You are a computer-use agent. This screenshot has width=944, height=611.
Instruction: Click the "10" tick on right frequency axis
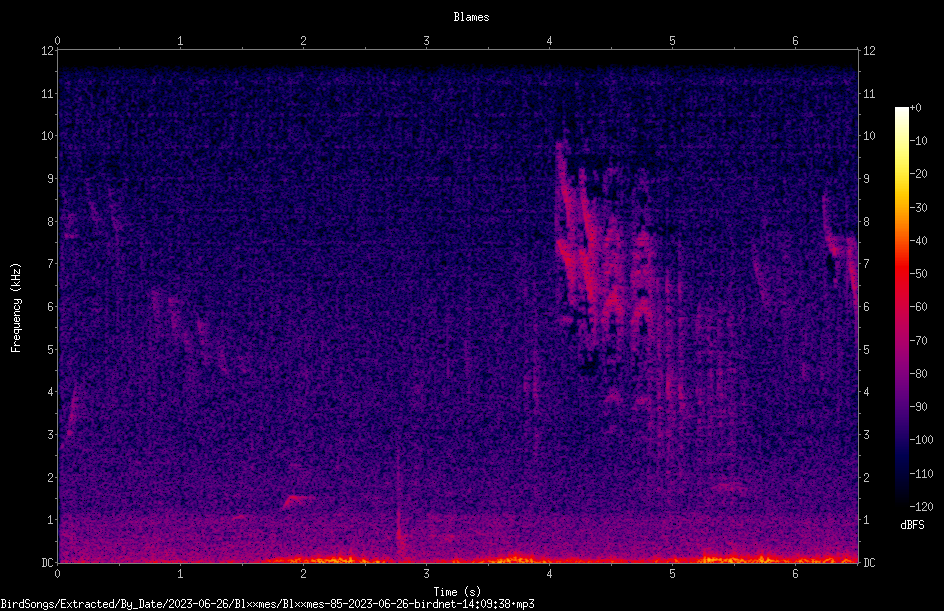pos(869,136)
